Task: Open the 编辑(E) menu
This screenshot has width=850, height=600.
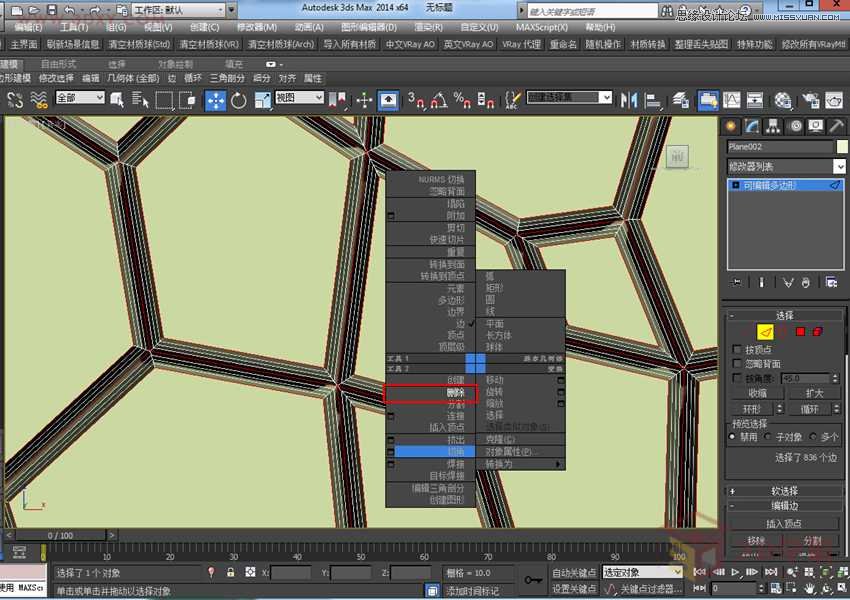Action: coord(29,27)
